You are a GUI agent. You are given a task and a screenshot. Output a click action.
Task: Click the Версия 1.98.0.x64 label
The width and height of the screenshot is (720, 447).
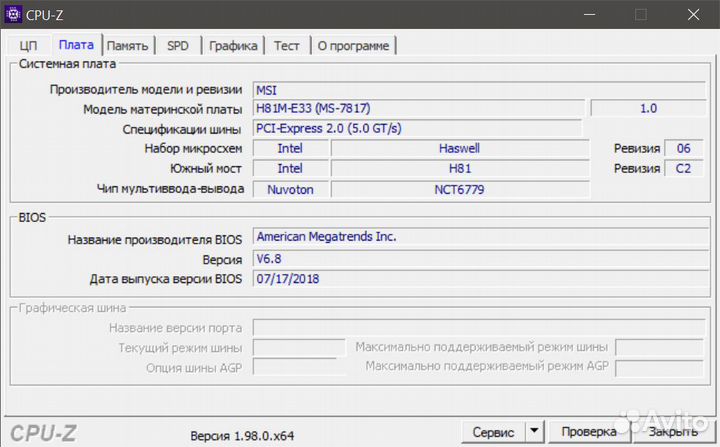(x=242, y=436)
